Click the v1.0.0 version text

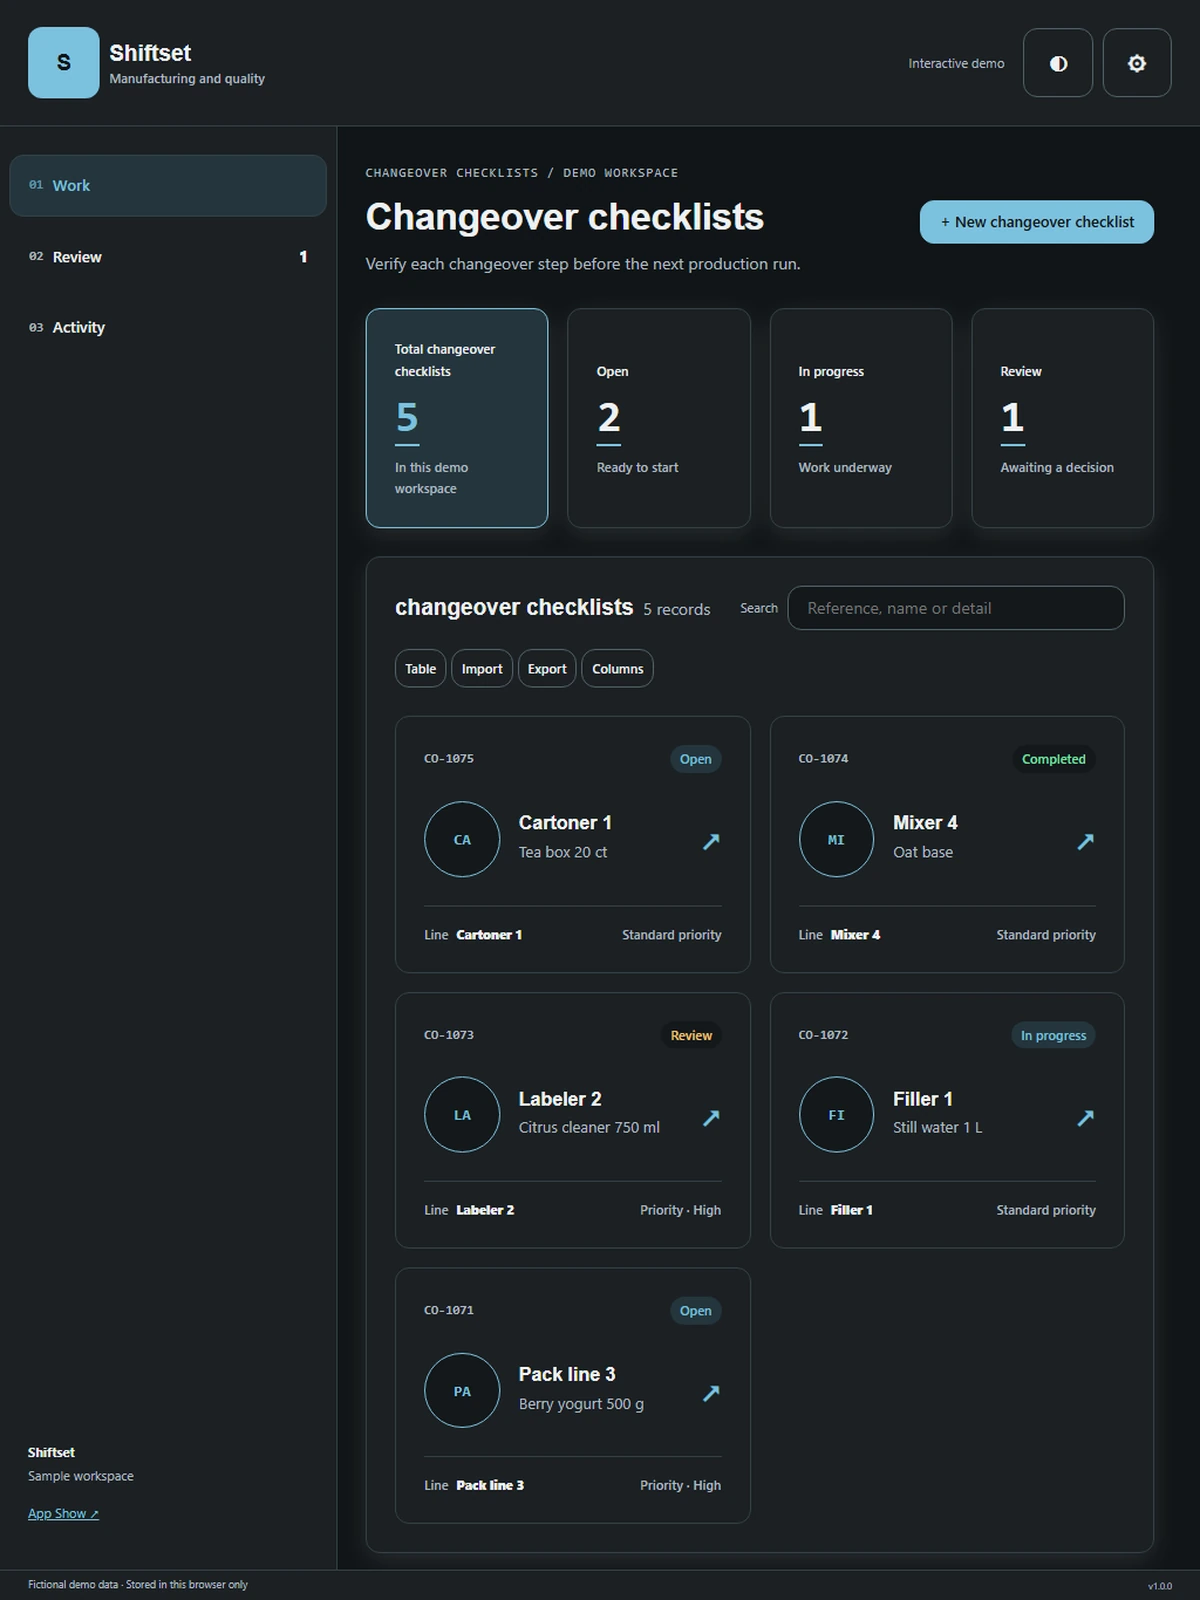(x=1160, y=1586)
